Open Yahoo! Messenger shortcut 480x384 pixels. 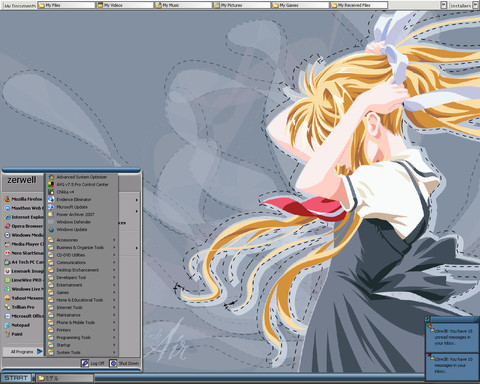tap(23, 298)
